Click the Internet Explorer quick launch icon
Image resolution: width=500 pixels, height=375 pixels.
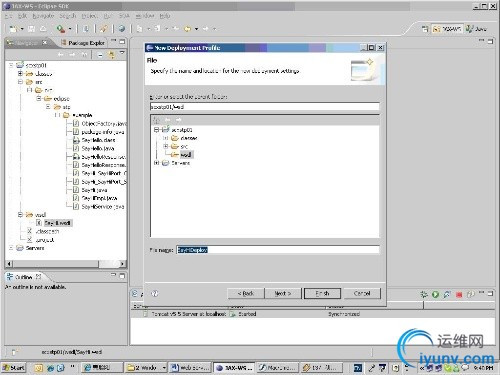[50, 368]
